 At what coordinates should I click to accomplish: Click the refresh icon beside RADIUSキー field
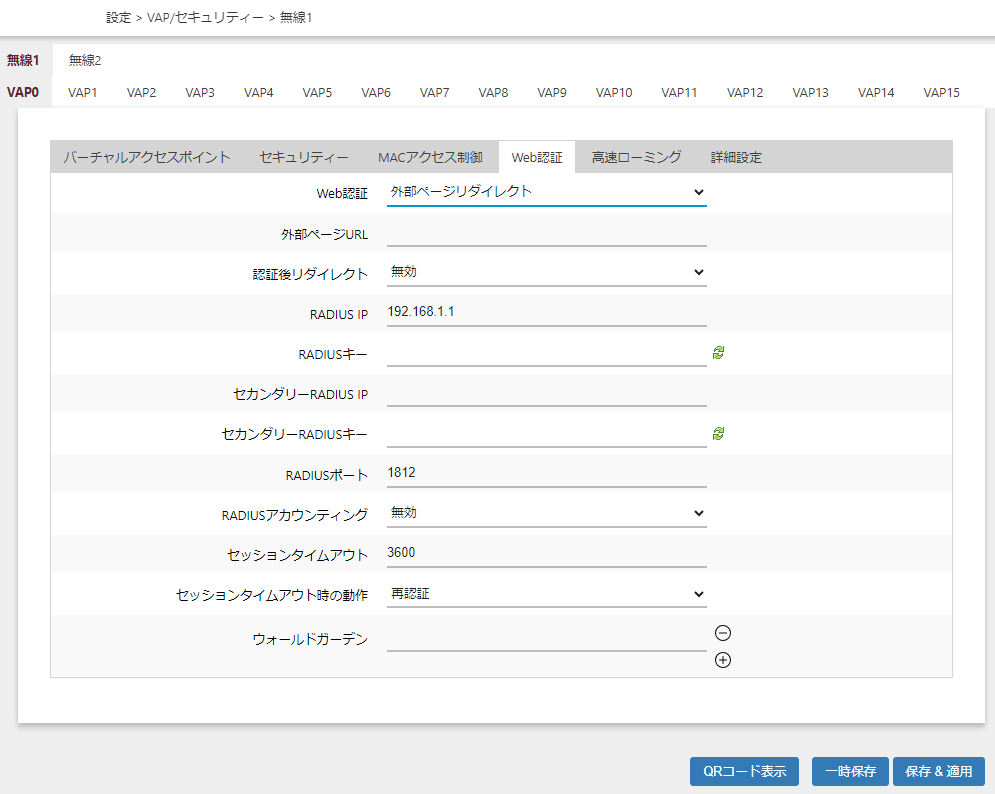pyautogui.click(x=718, y=352)
